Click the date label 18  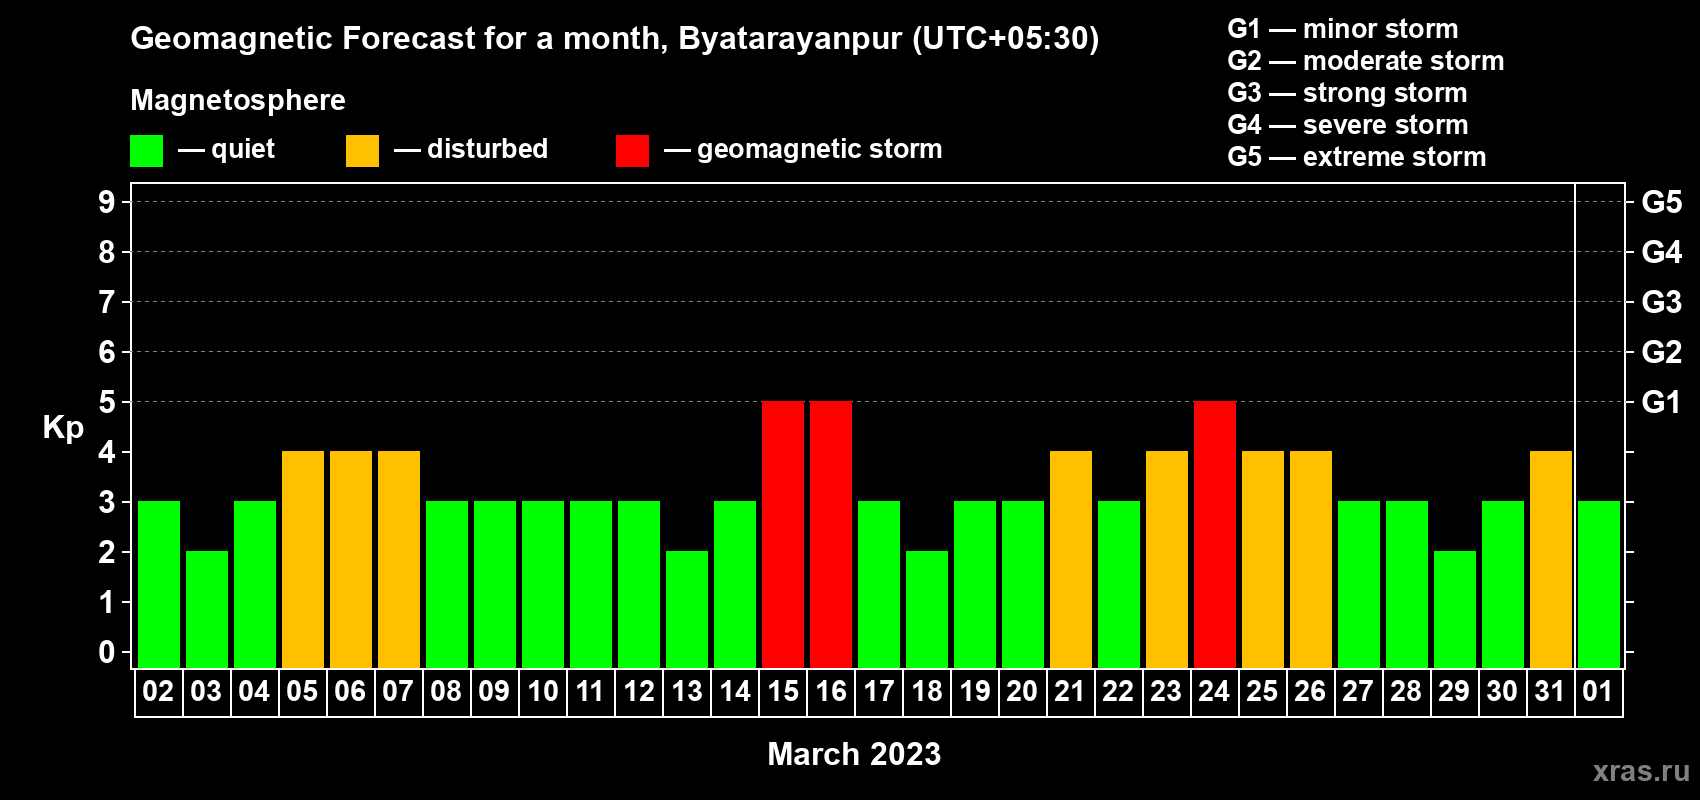(927, 691)
